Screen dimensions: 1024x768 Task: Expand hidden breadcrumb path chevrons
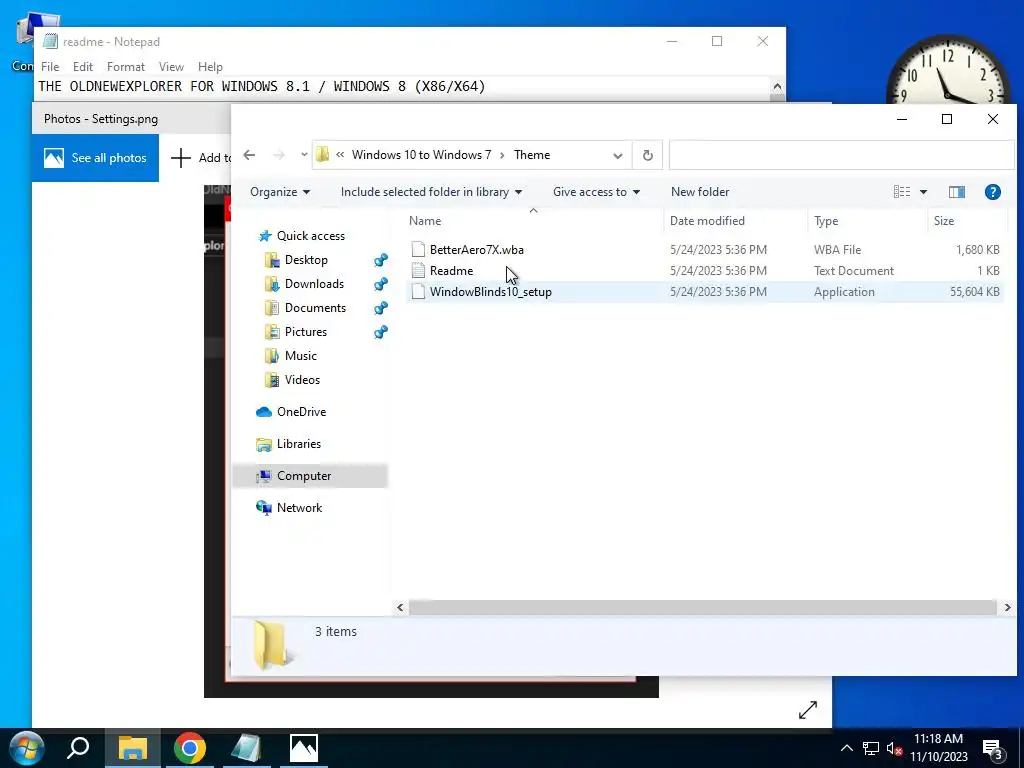340,155
